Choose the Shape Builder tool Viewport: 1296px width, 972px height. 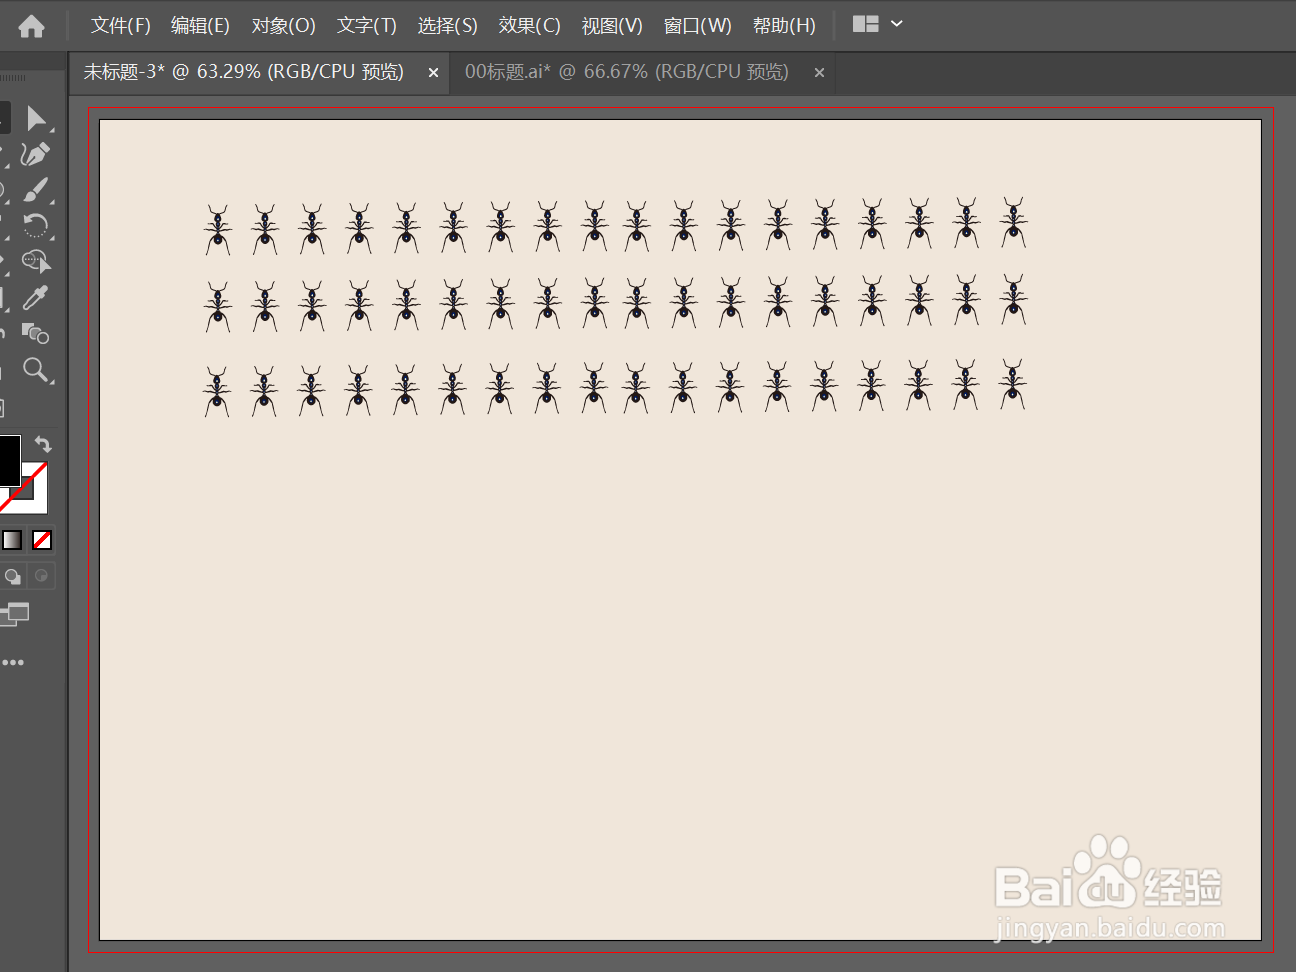36,261
